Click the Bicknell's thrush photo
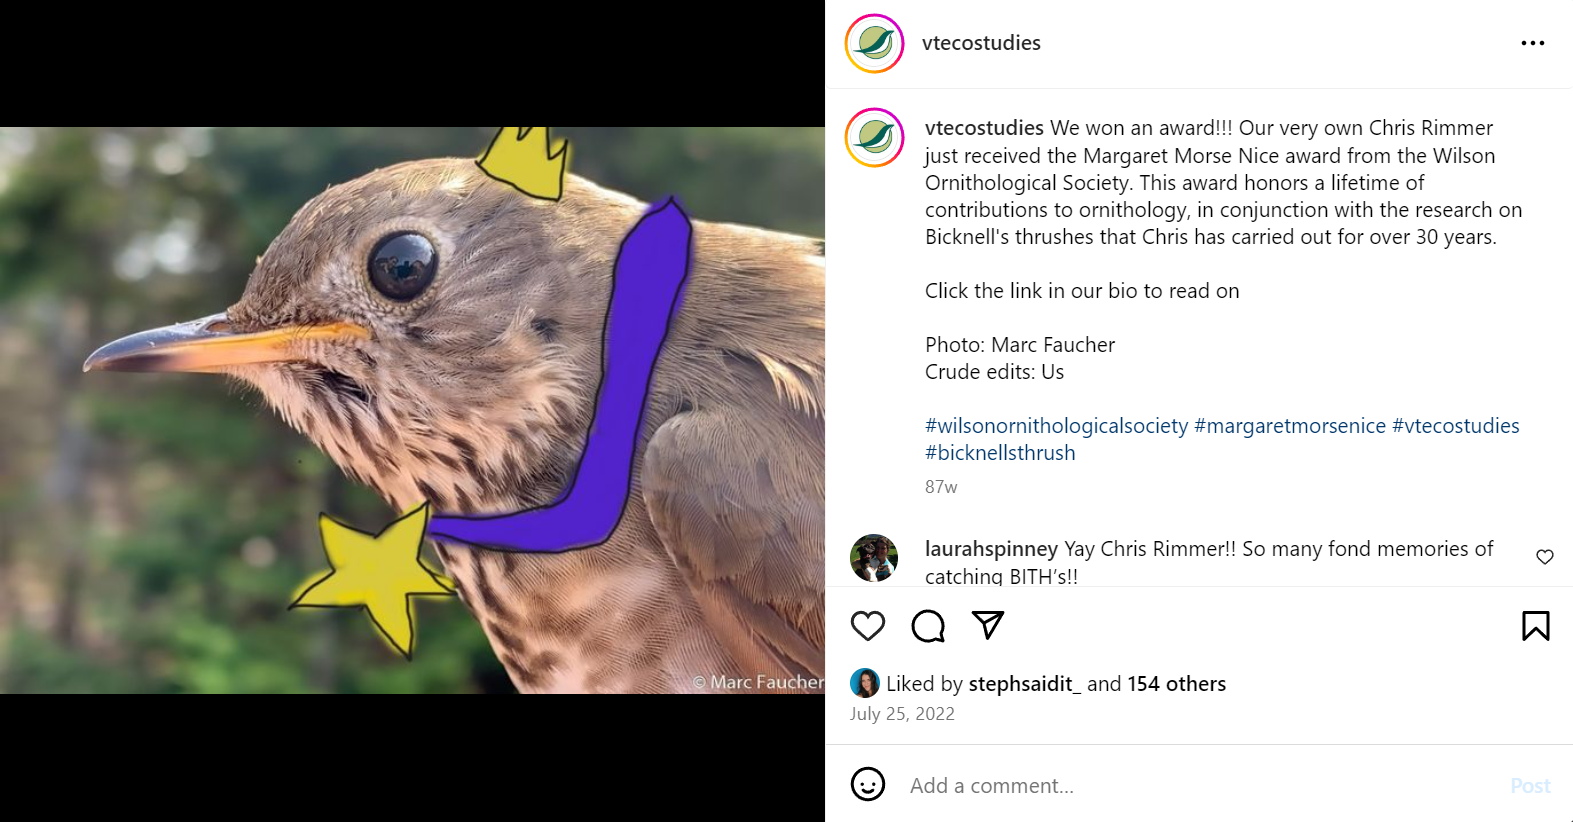1573x822 pixels. 412,410
